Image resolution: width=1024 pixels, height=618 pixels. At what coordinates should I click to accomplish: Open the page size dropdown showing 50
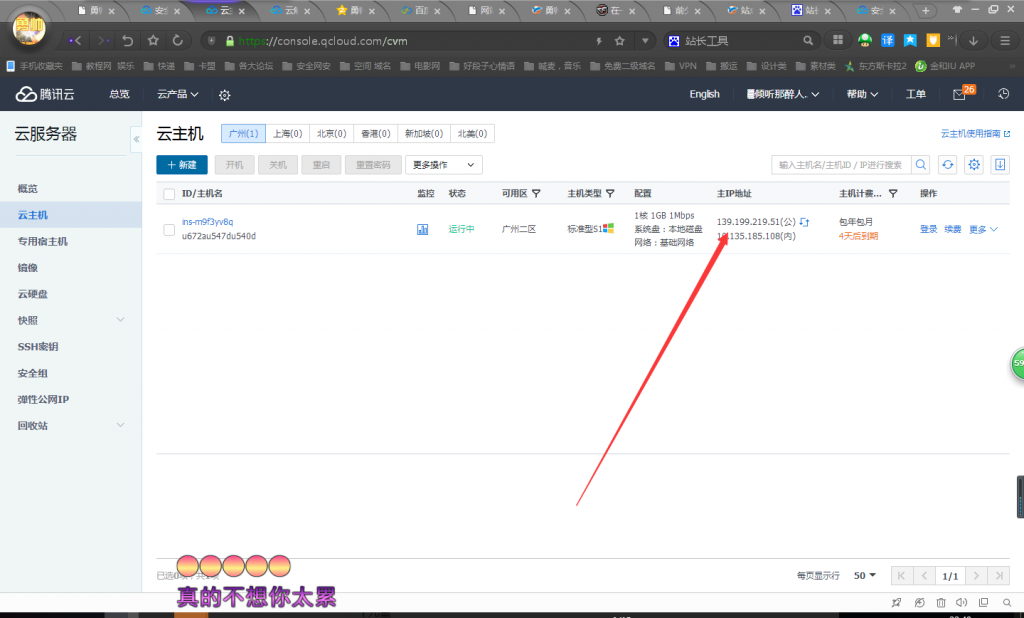tap(864, 576)
